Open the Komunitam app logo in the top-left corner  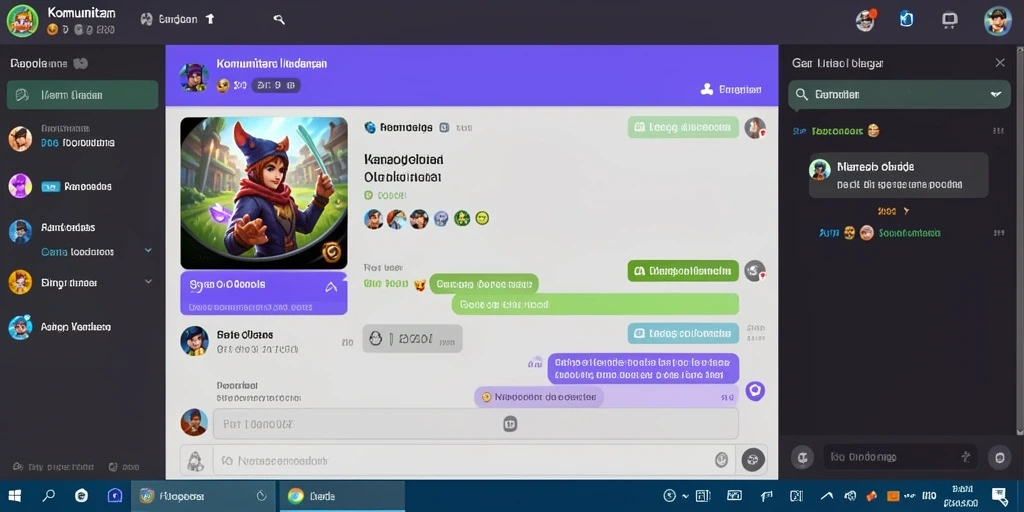(x=22, y=20)
